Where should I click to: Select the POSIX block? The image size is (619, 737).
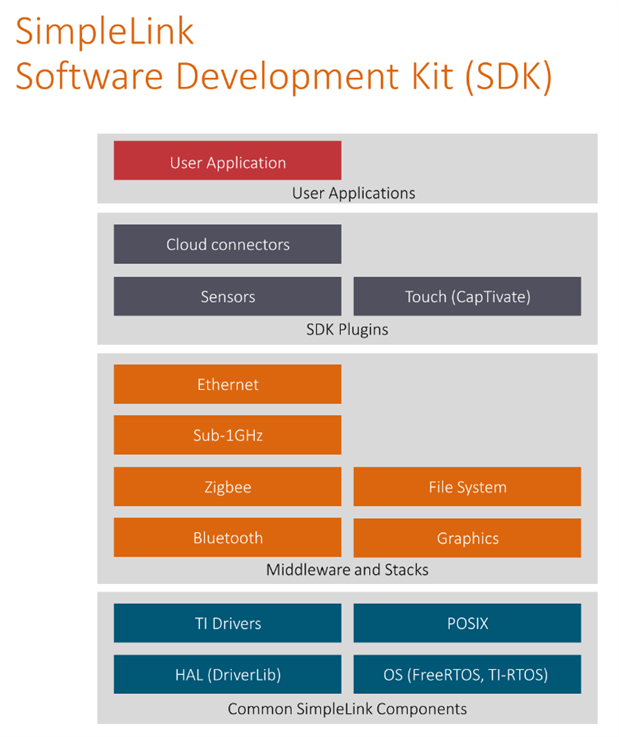tap(467, 623)
